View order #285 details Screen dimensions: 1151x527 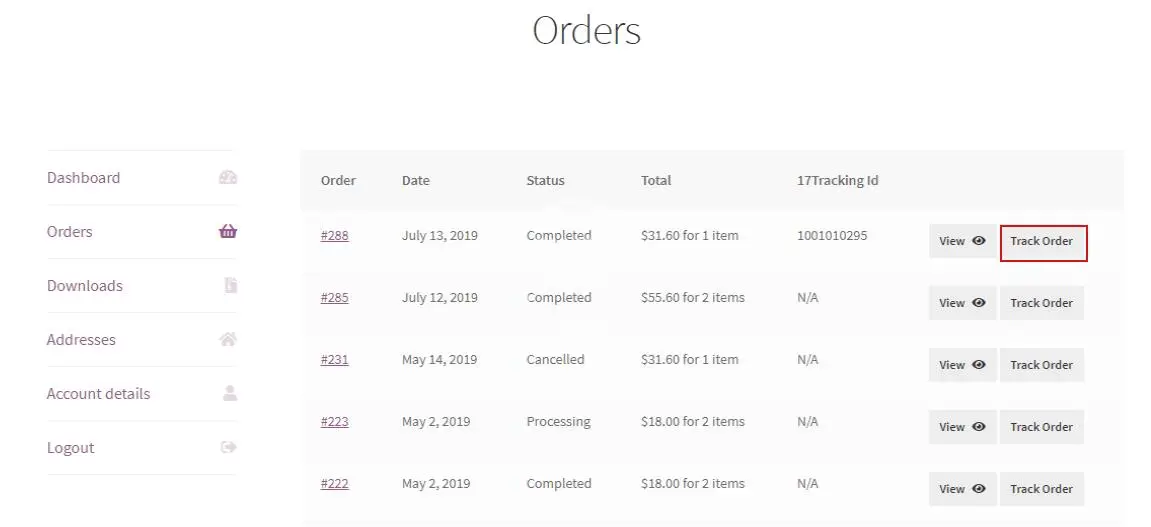pos(962,303)
